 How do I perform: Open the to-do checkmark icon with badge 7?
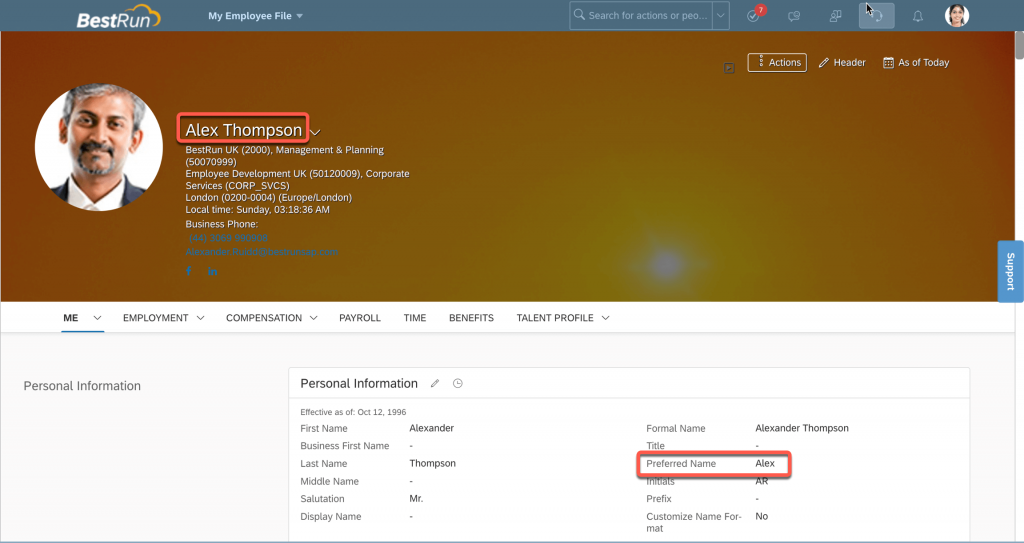pos(754,15)
